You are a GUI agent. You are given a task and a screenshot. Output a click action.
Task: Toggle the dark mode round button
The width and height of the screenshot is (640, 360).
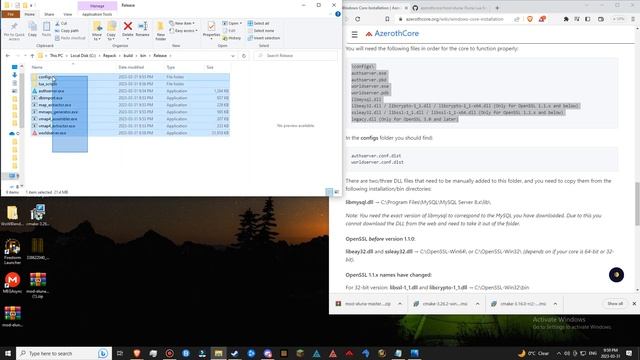pyautogui.click(x=616, y=275)
